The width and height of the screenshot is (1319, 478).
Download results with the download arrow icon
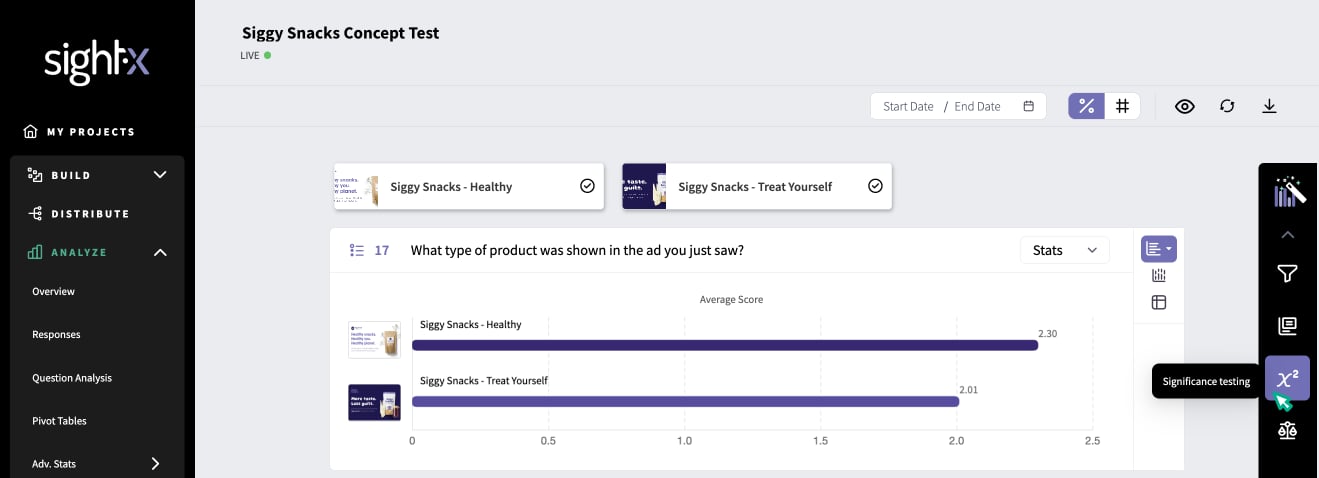click(1269, 106)
